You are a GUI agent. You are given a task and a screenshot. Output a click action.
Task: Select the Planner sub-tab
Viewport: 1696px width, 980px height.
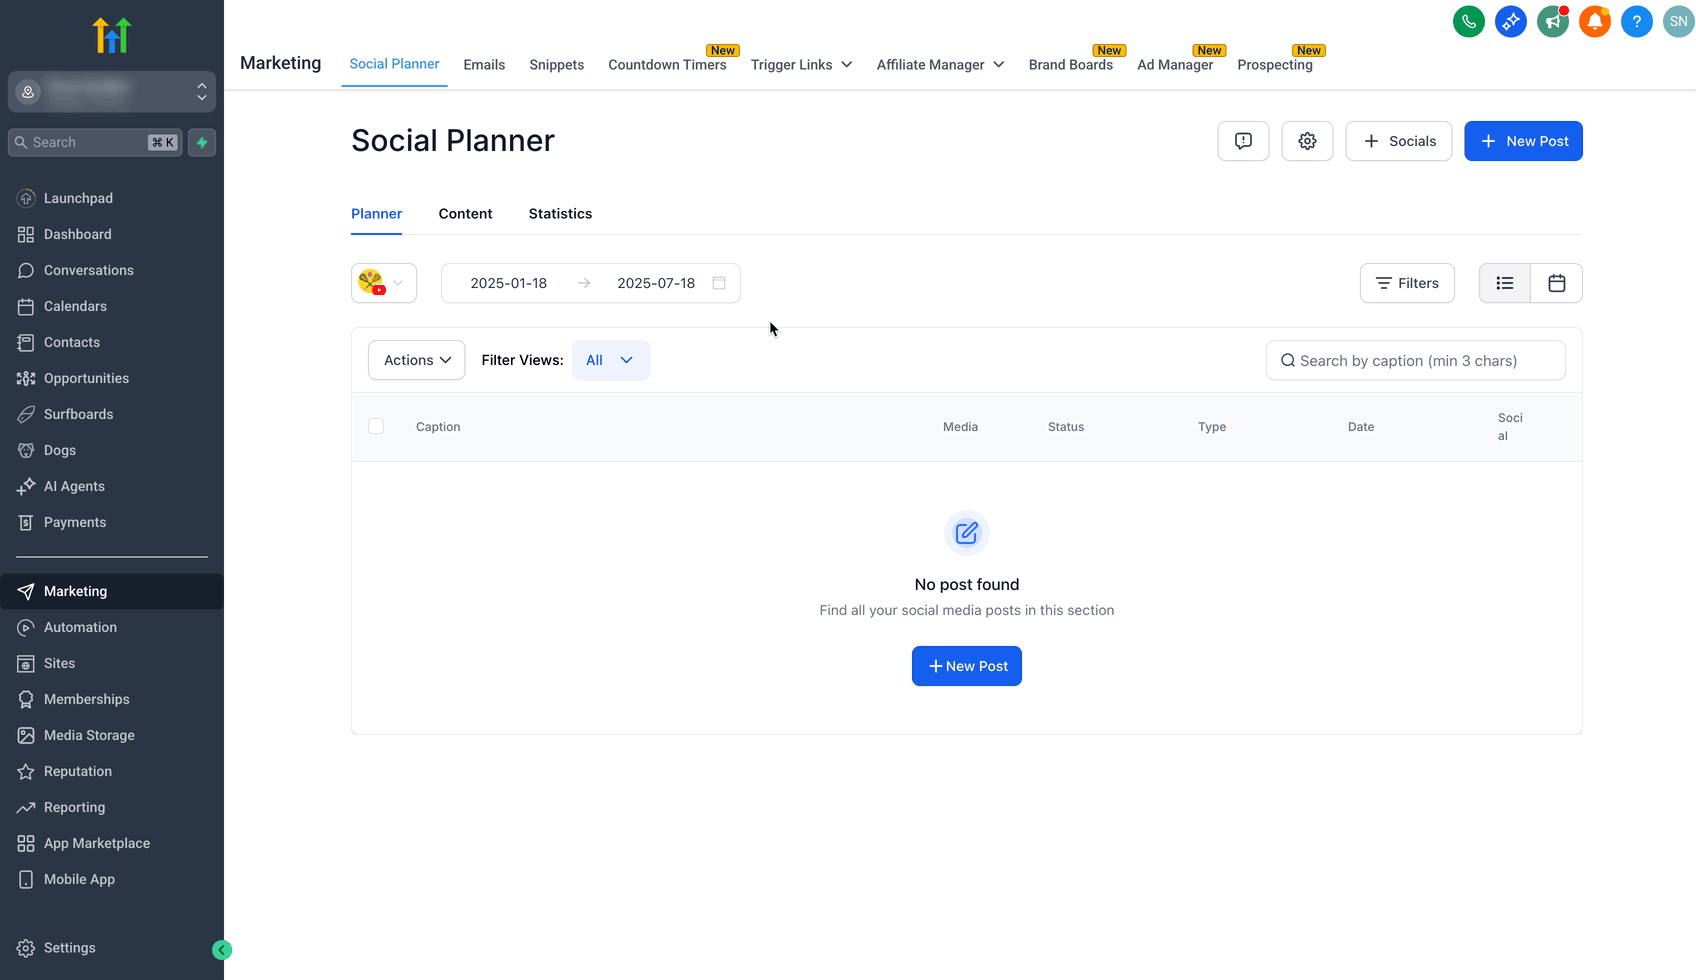pos(377,214)
